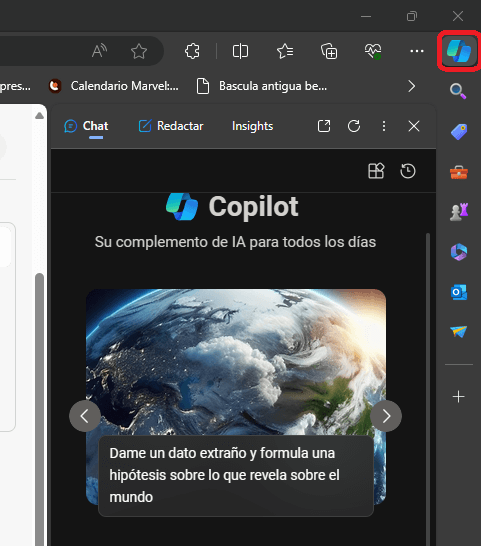Open Calendario Marvel bookmark

114,86
